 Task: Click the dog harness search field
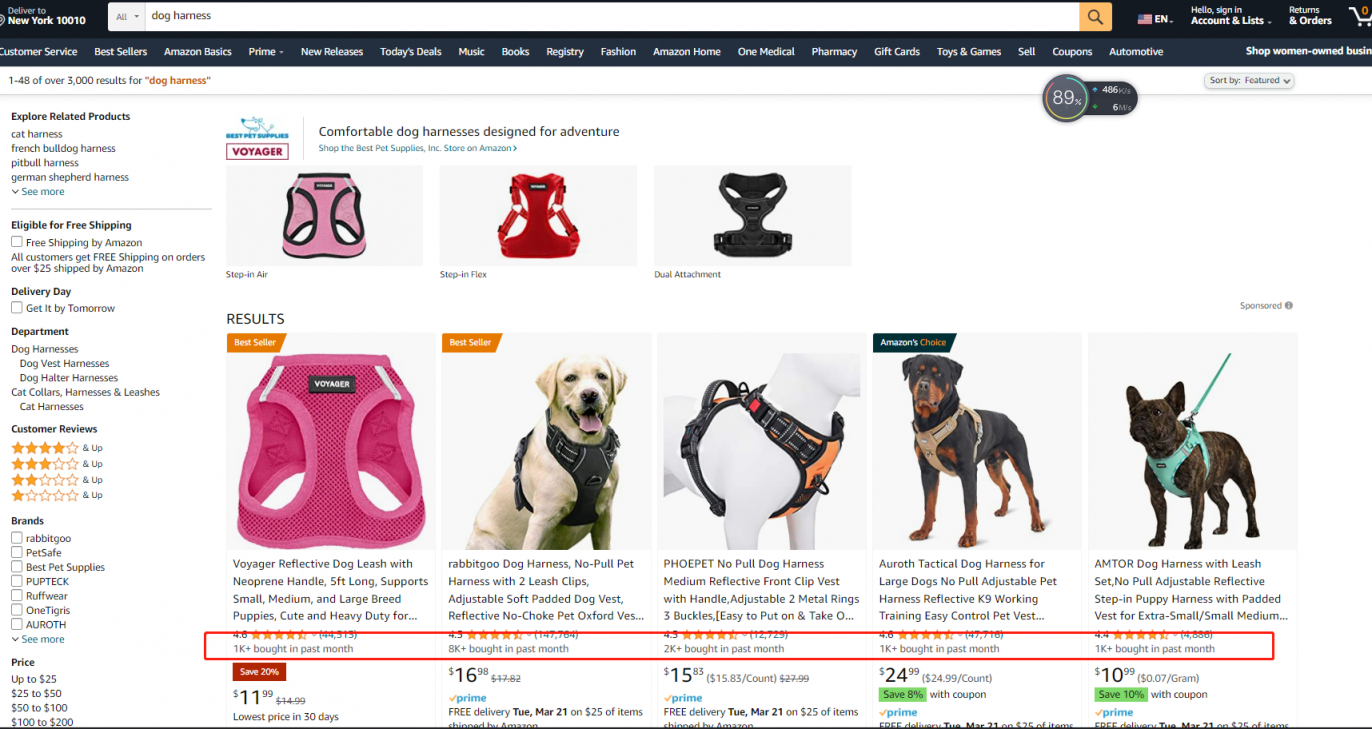point(612,17)
